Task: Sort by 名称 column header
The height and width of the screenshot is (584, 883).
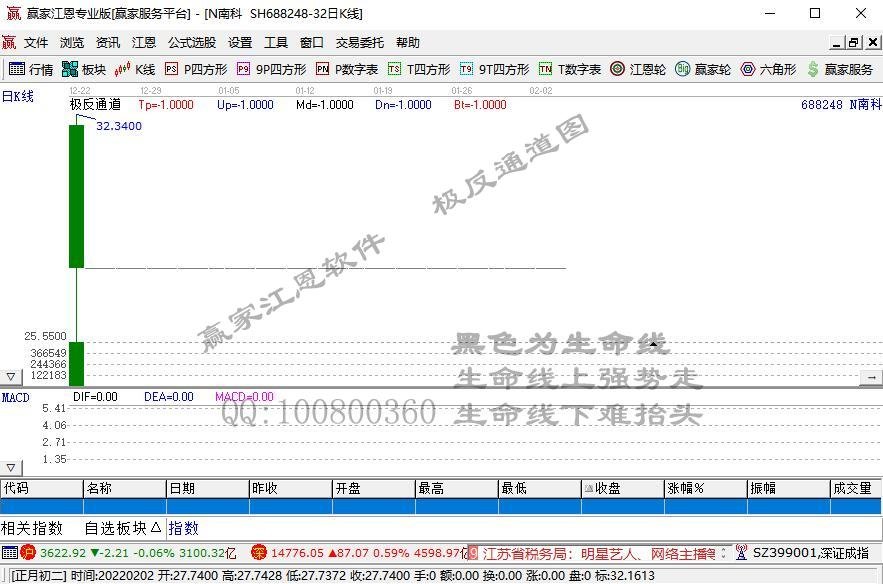Action: point(125,488)
